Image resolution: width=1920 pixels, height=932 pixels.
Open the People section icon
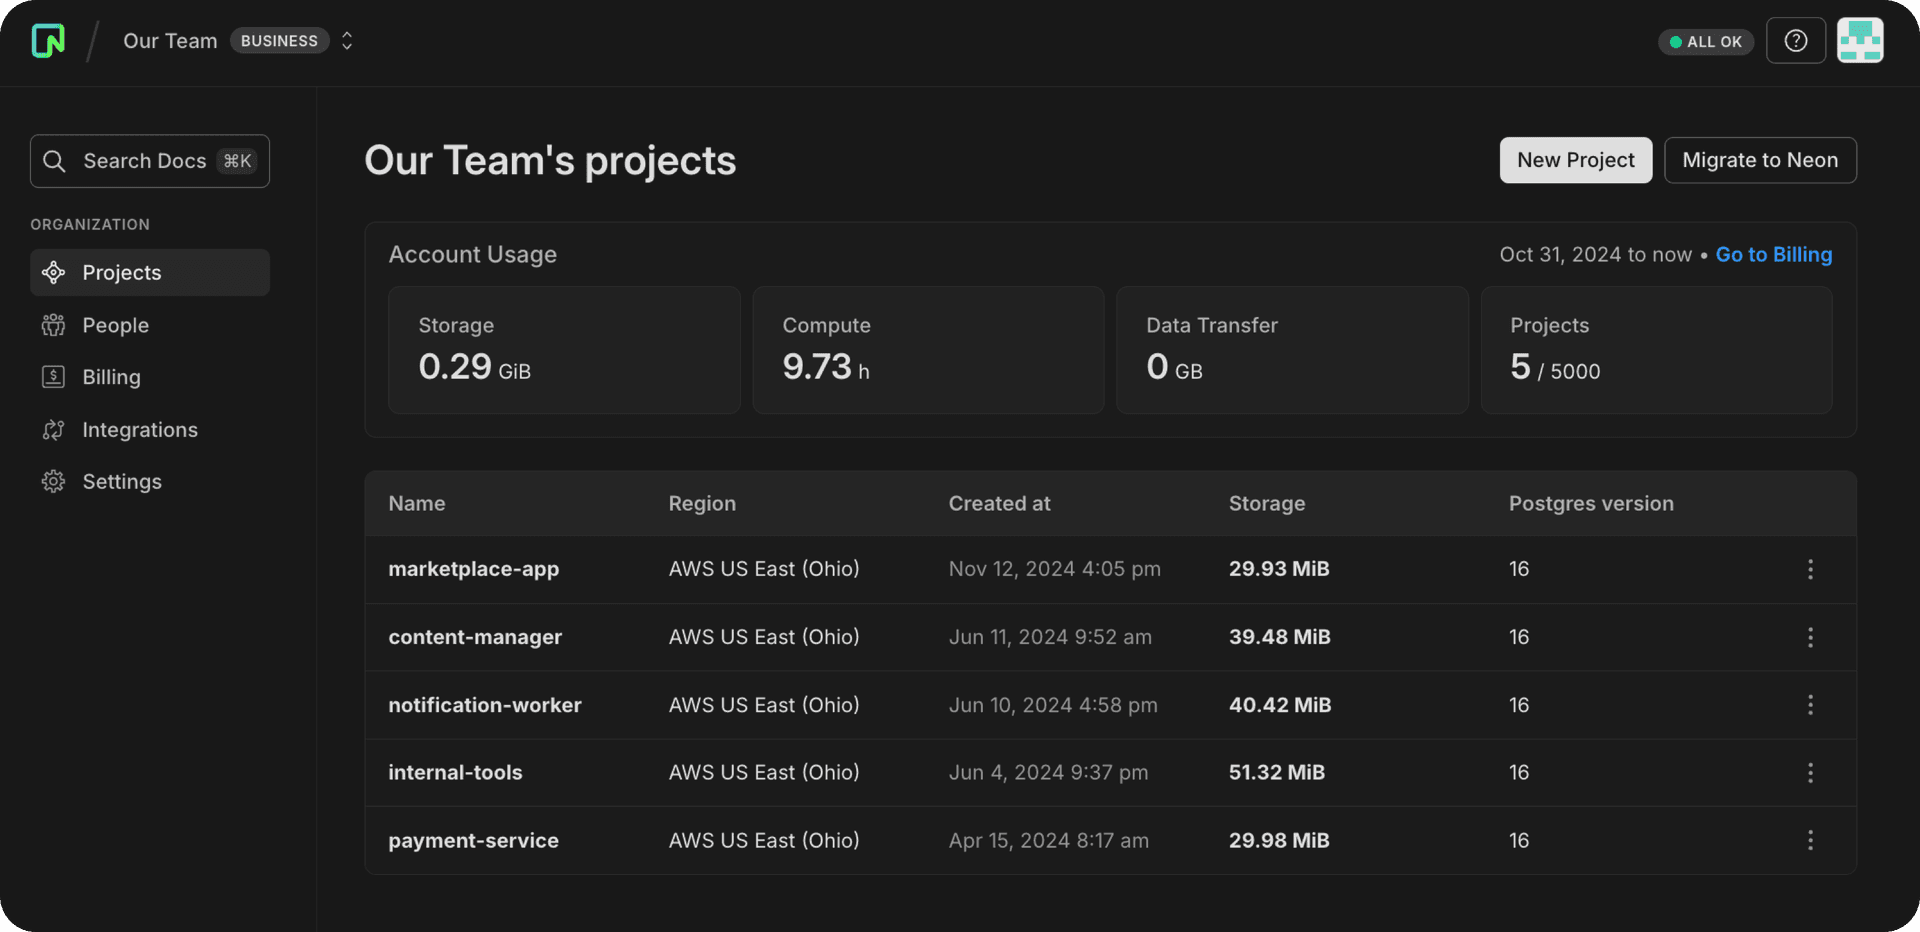(x=53, y=324)
